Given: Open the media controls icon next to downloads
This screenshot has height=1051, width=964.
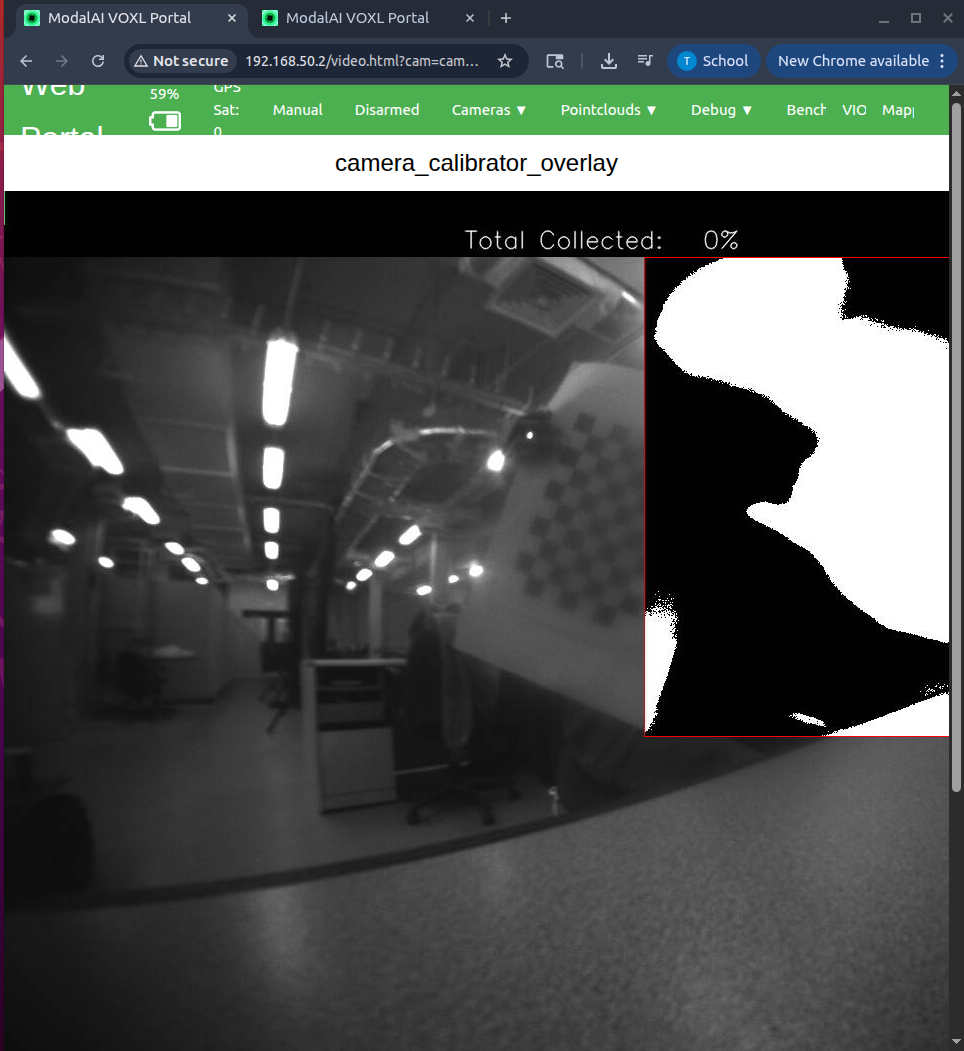Looking at the screenshot, I should [x=645, y=61].
